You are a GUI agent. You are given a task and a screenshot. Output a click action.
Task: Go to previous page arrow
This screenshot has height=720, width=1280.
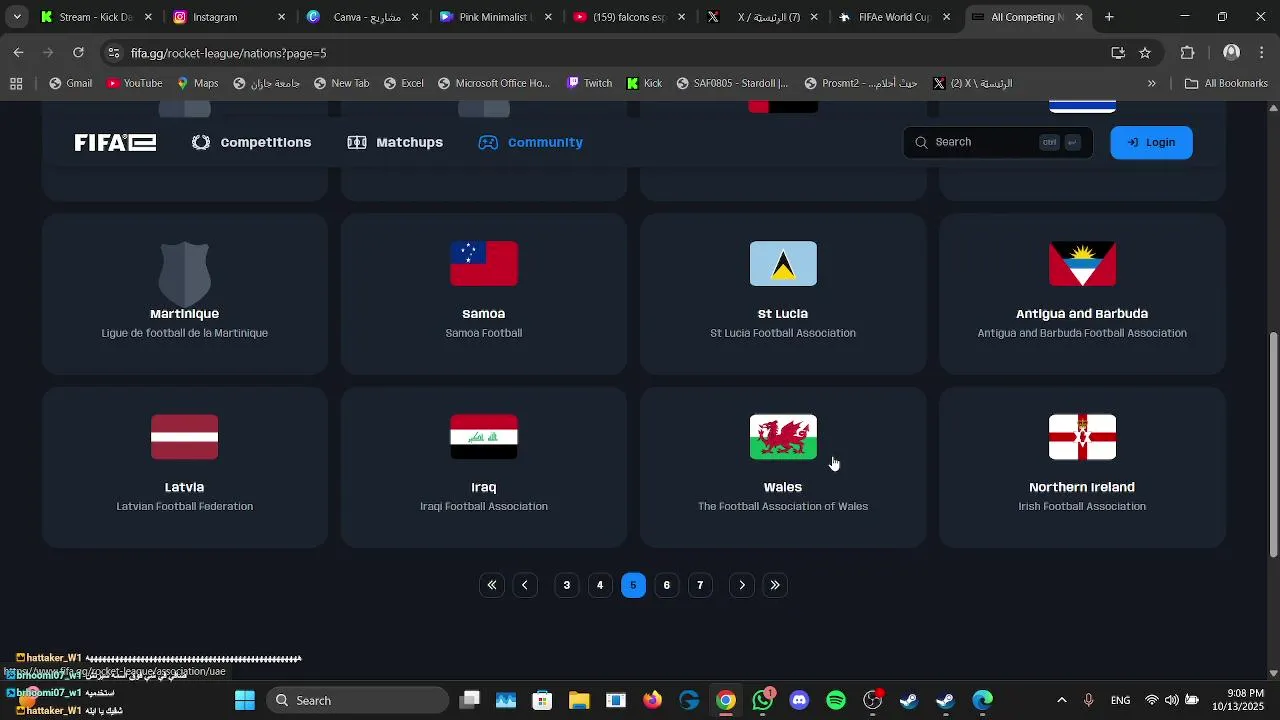pos(525,585)
